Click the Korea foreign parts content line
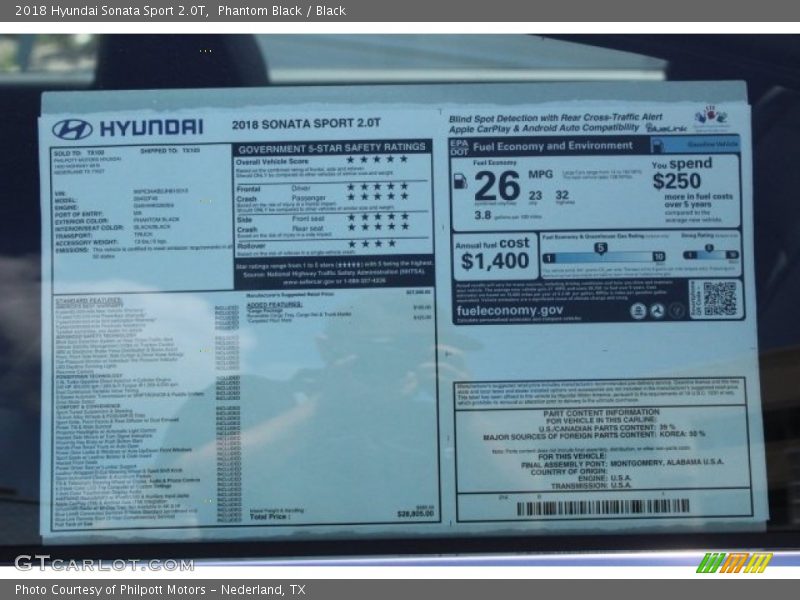Viewport: 800px width, 600px height. (x=594, y=435)
